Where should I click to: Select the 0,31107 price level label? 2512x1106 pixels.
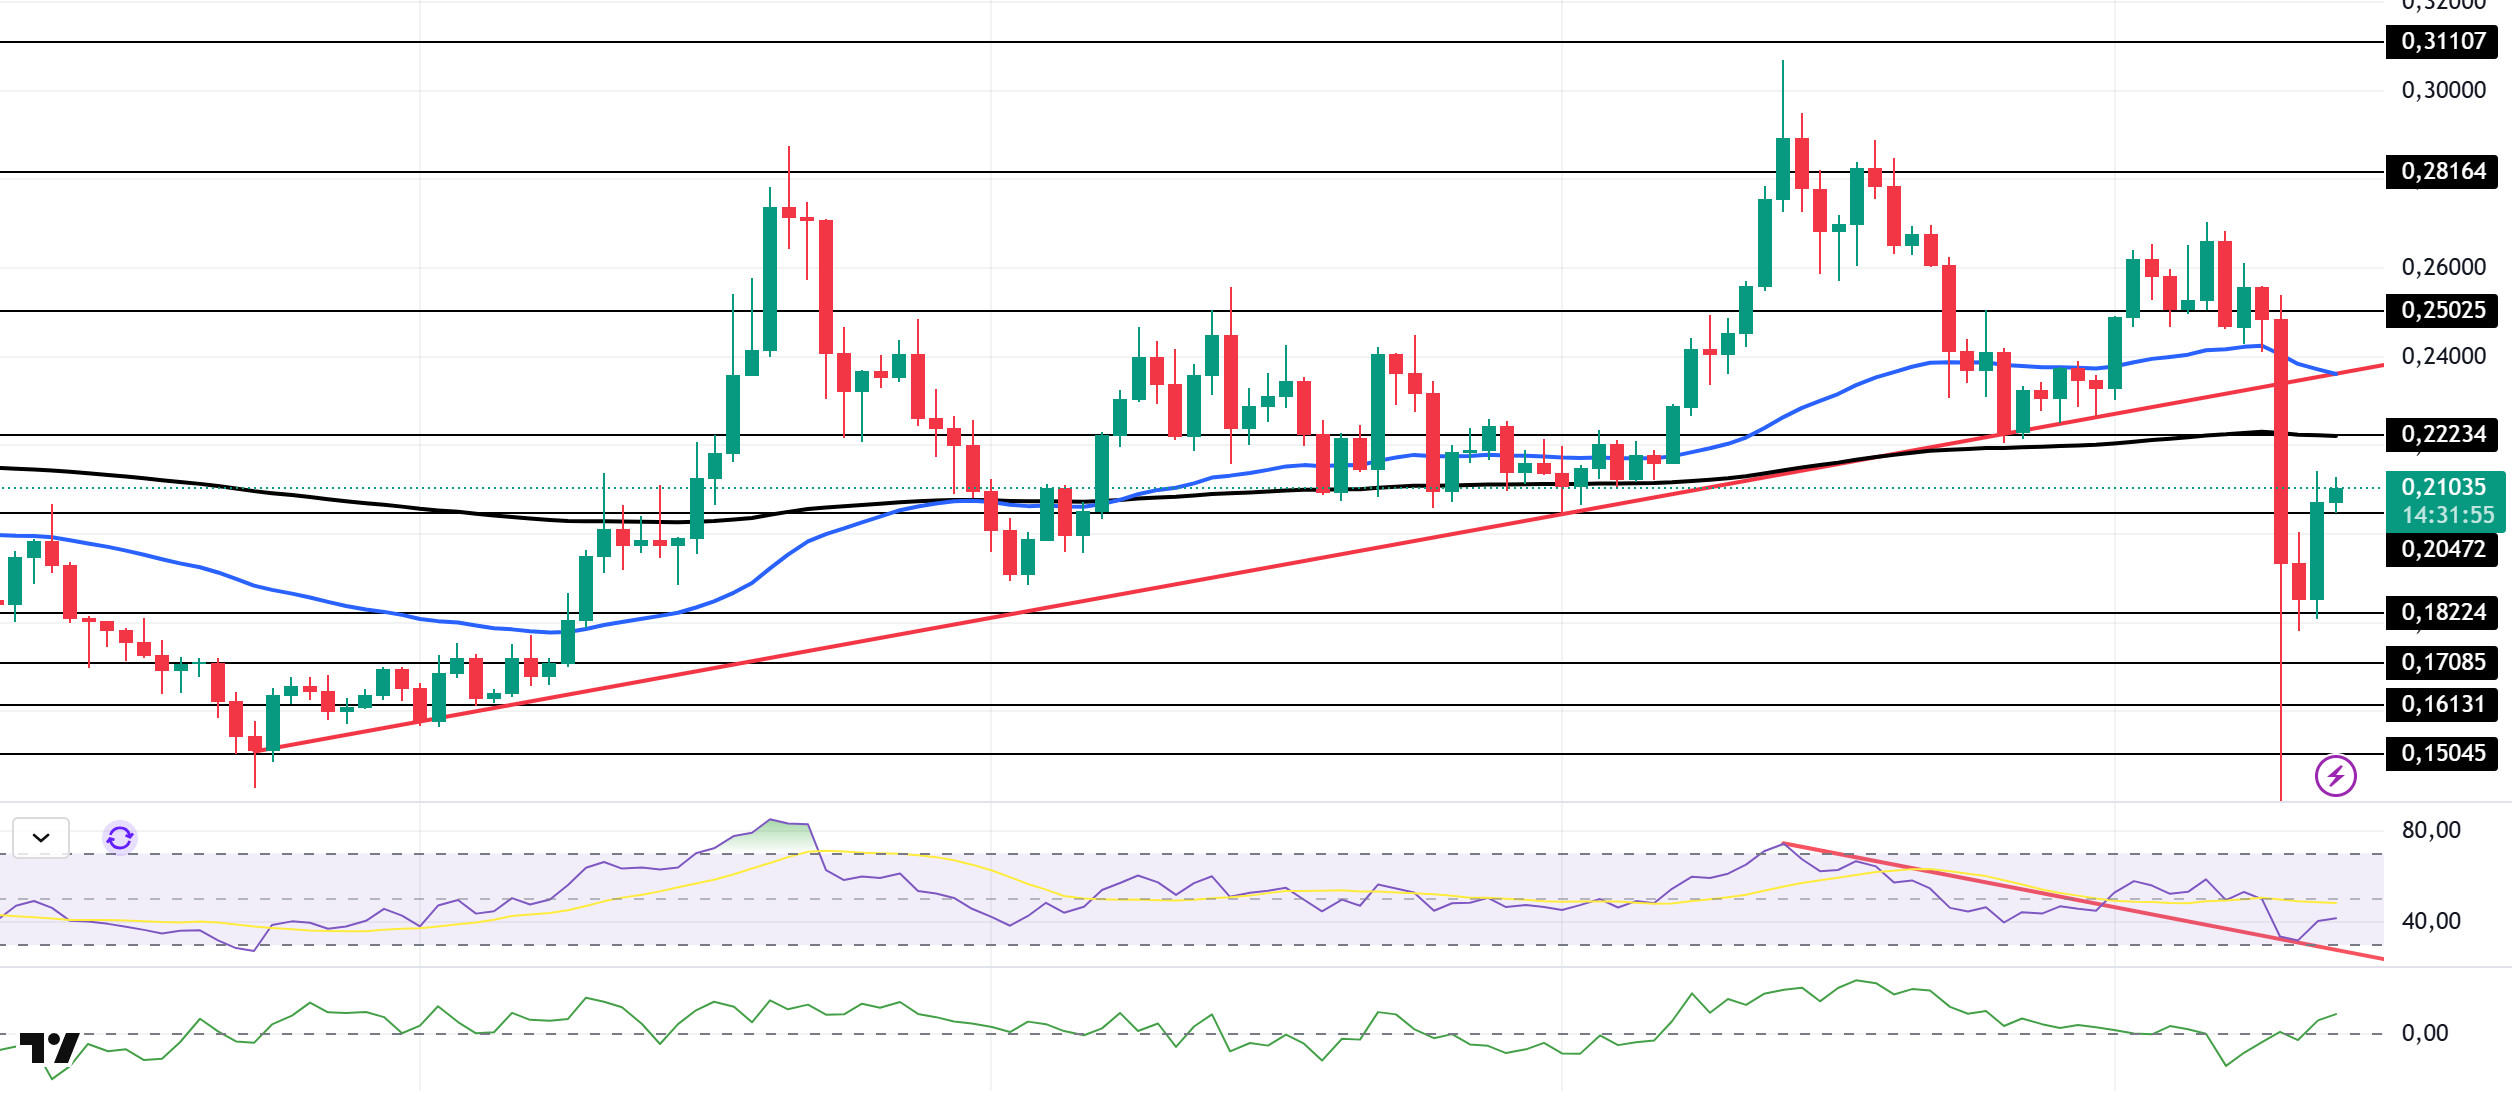click(2442, 42)
